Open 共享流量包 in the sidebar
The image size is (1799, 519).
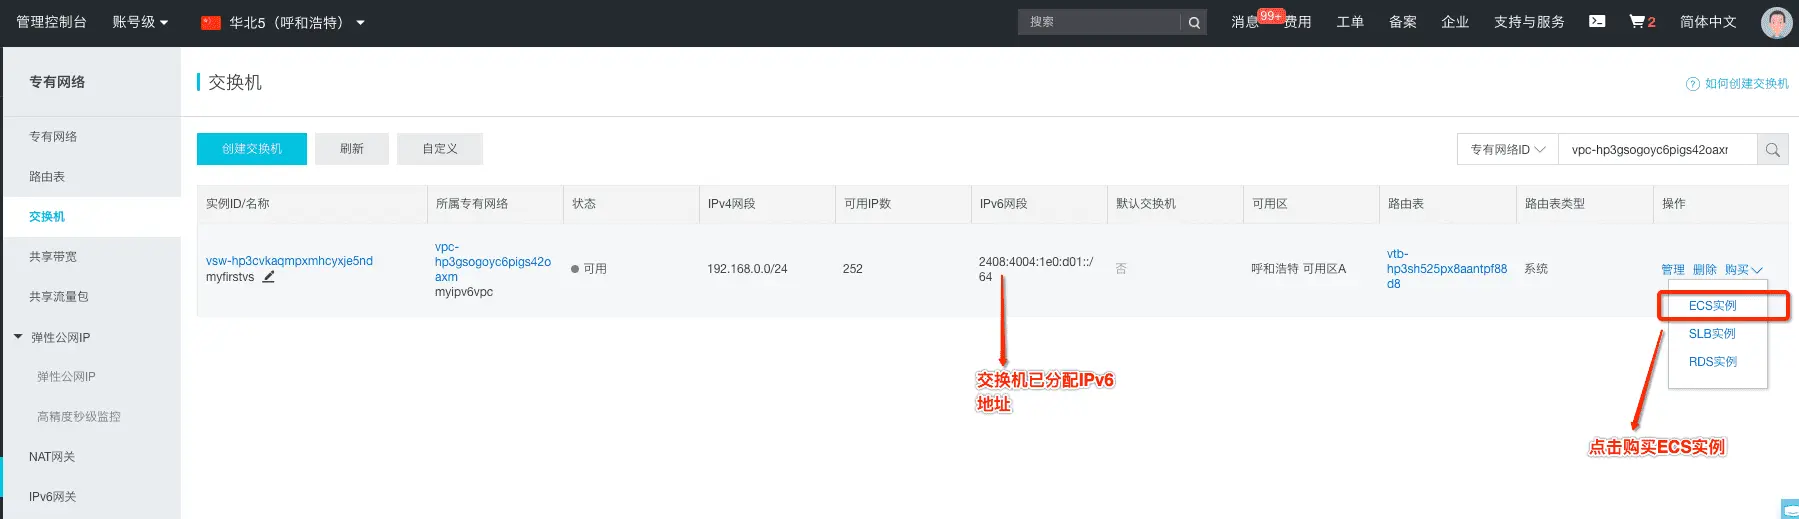pyautogui.click(x=59, y=297)
